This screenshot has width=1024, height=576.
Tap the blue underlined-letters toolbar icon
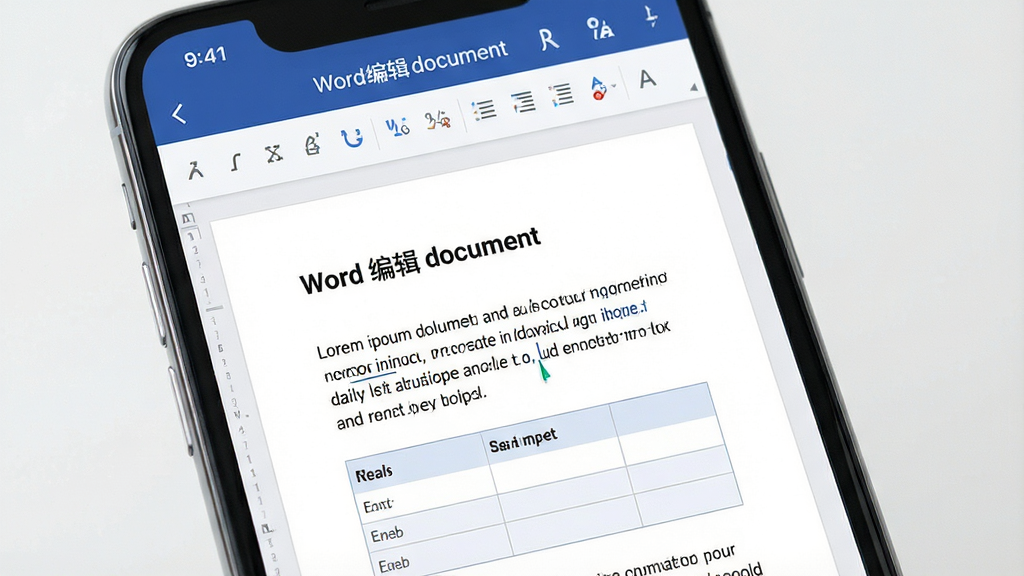(397, 127)
